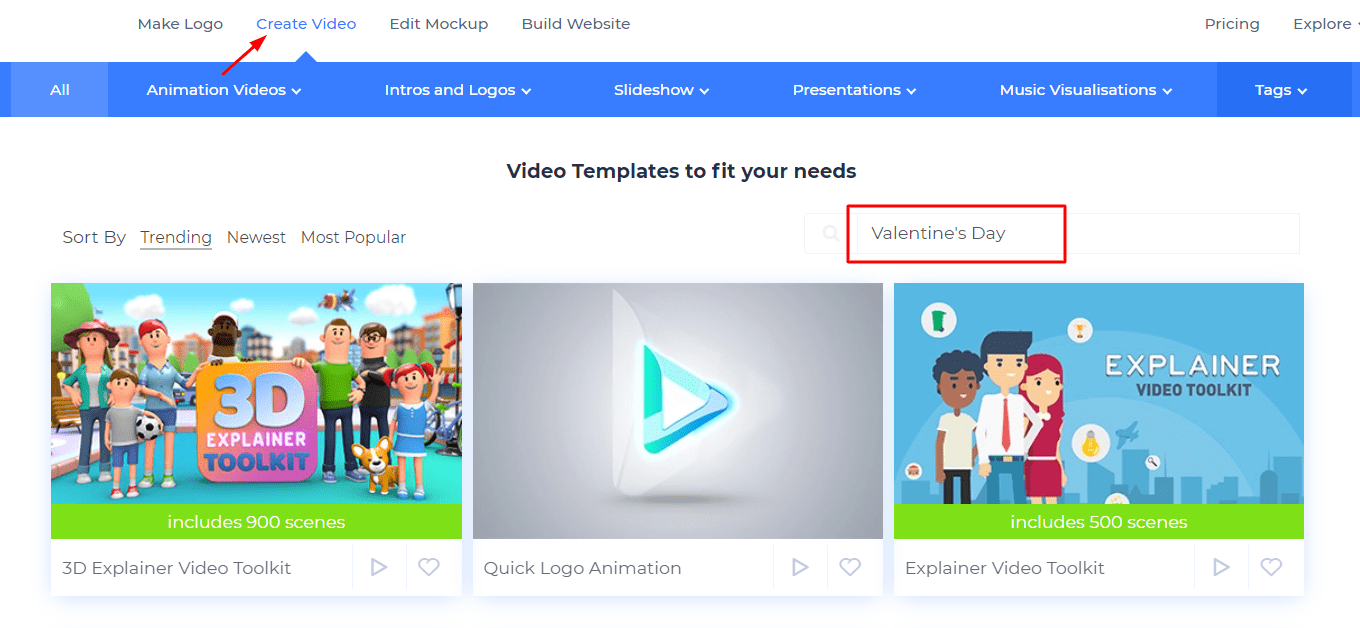Click the search magnifier icon
The height and width of the screenshot is (628, 1360).
click(830, 233)
